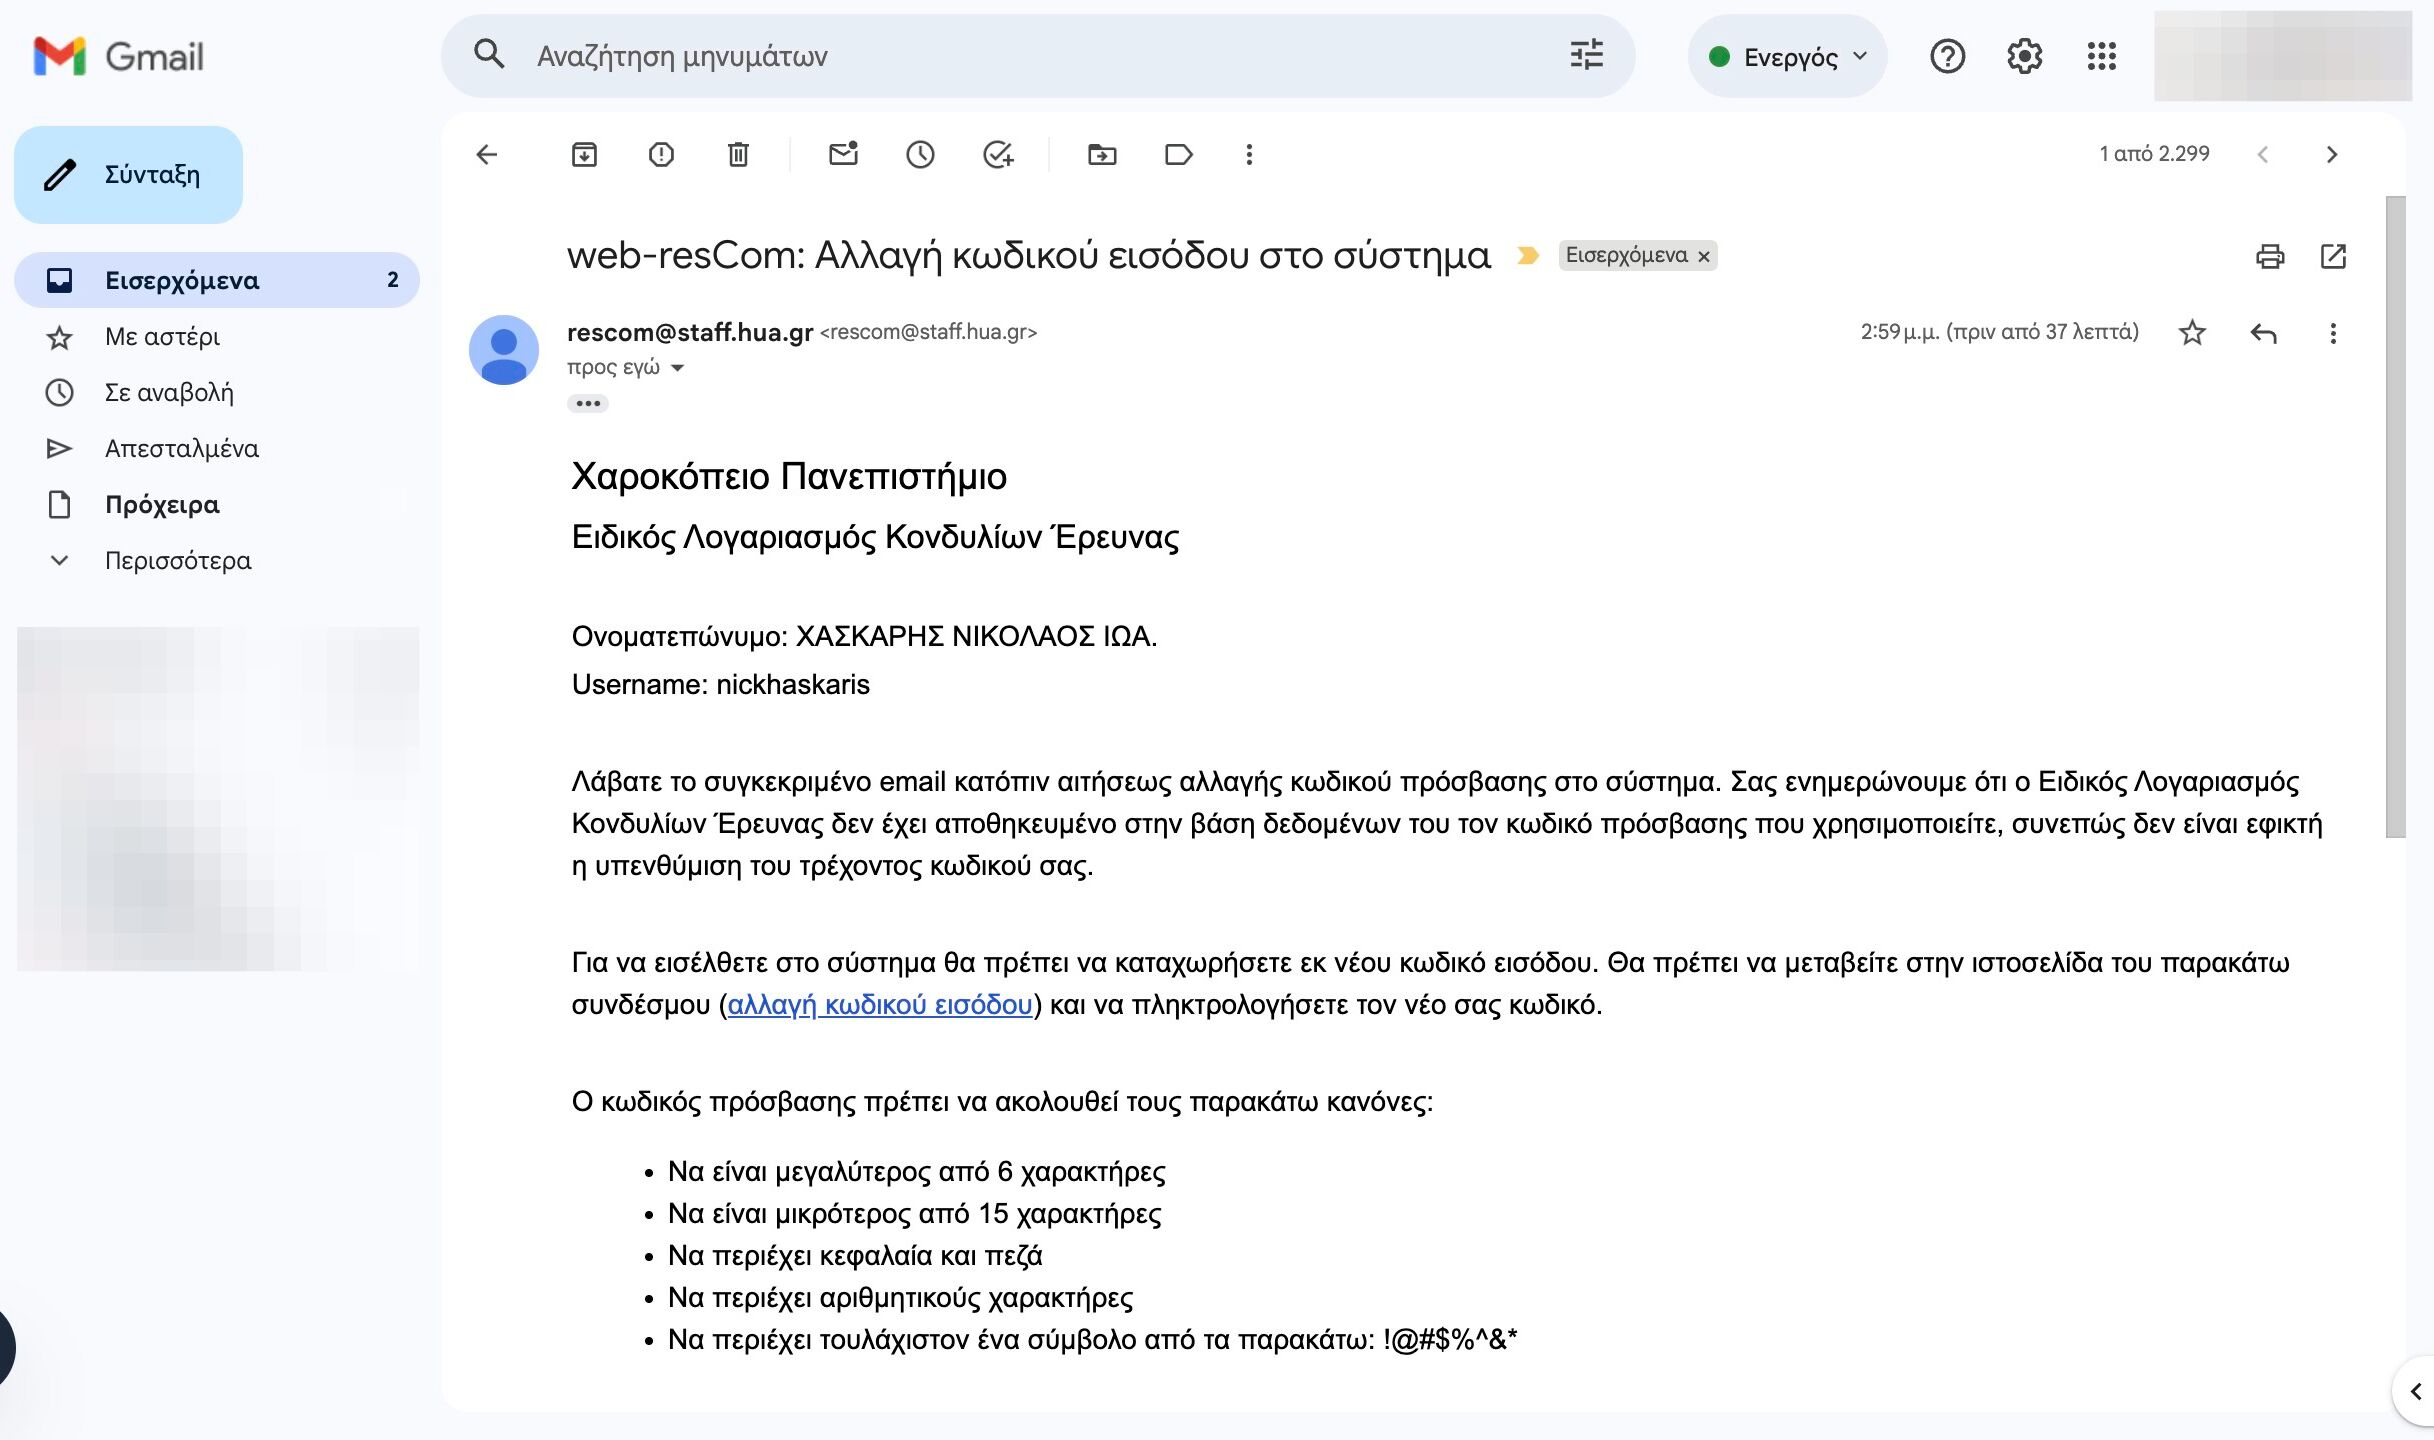Open the message in a new window
Screen dimensions: 2434x1440
(x=2332, y=256)
